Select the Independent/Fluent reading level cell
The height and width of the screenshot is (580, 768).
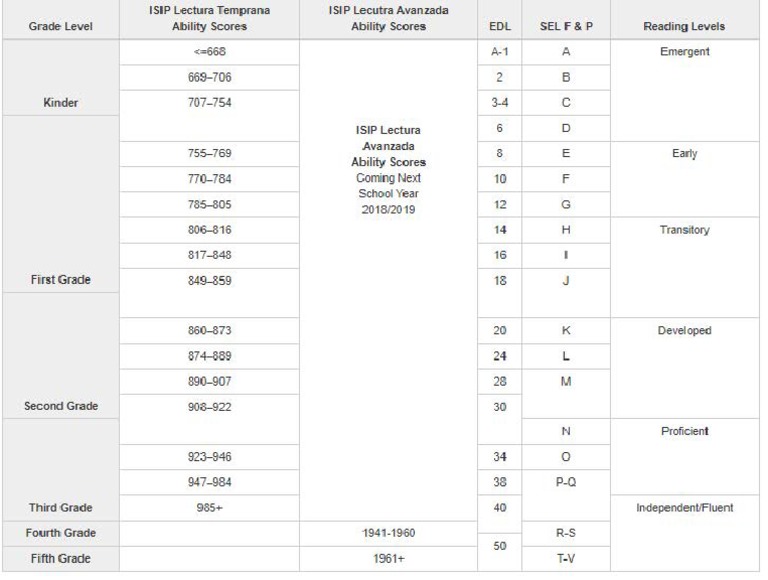point(685,508)
